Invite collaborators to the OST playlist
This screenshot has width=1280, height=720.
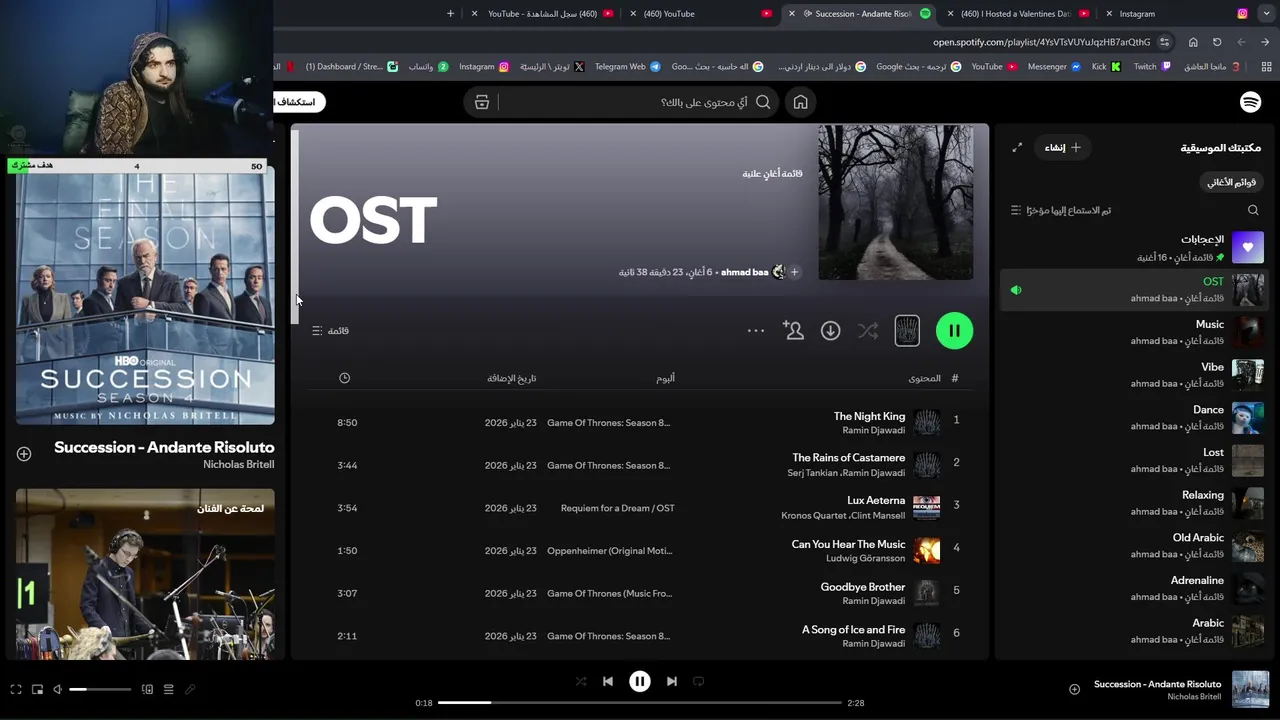pyautogui.click(x=793, y=331)
